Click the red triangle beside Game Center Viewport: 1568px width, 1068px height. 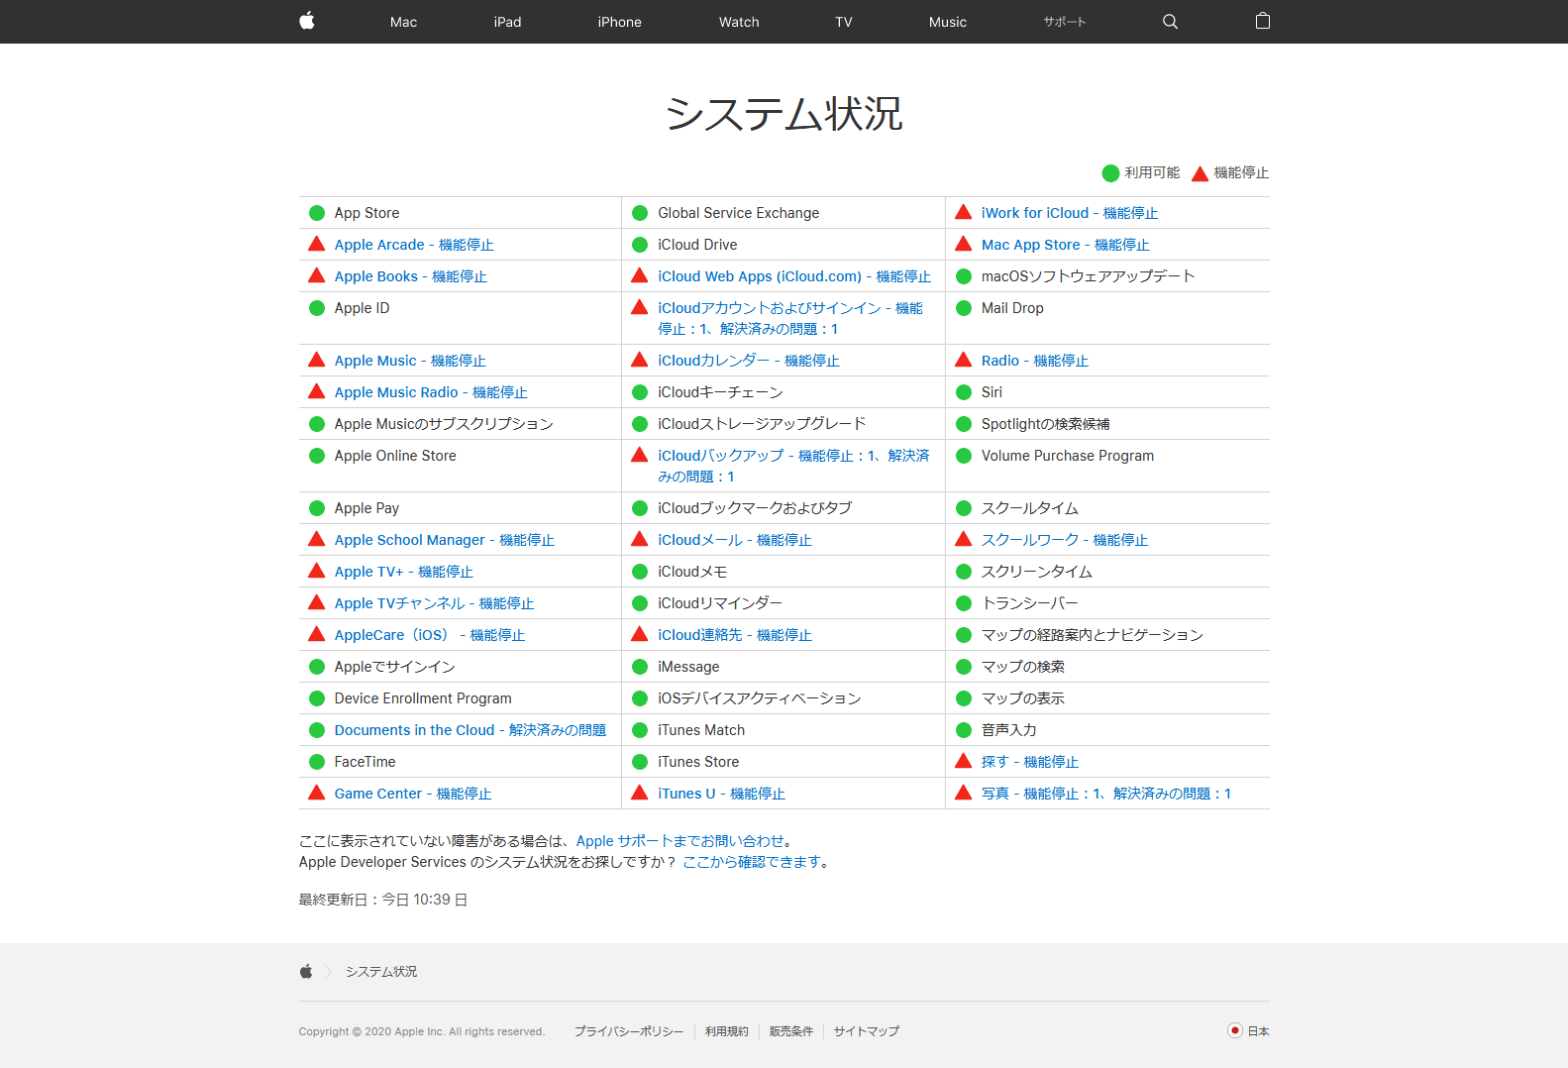tap(317, 793)
